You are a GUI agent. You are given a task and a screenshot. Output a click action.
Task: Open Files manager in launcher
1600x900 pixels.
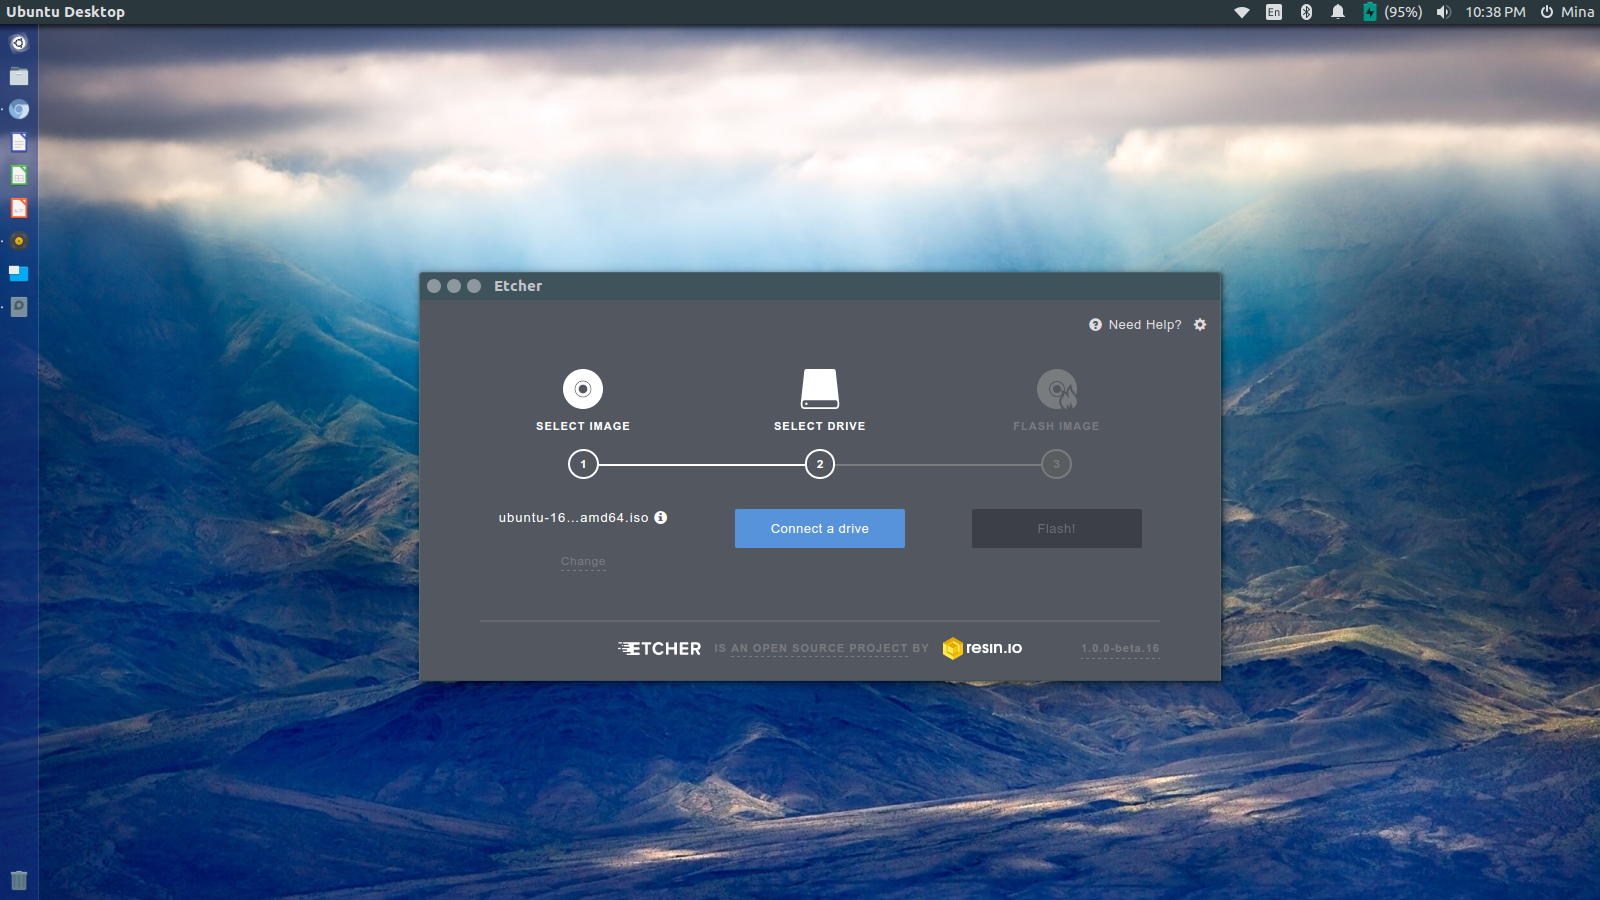point(19,76)
